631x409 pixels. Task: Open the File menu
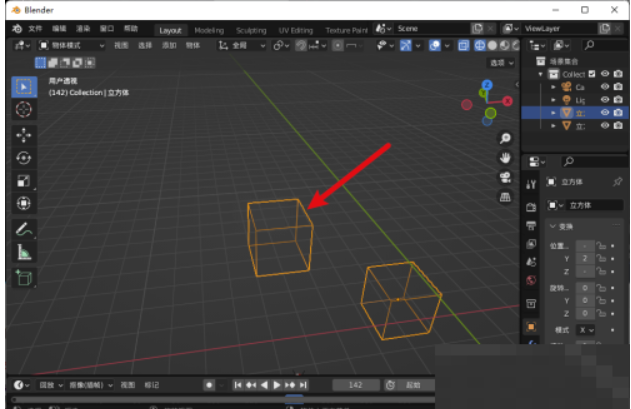tap(35, 29)
